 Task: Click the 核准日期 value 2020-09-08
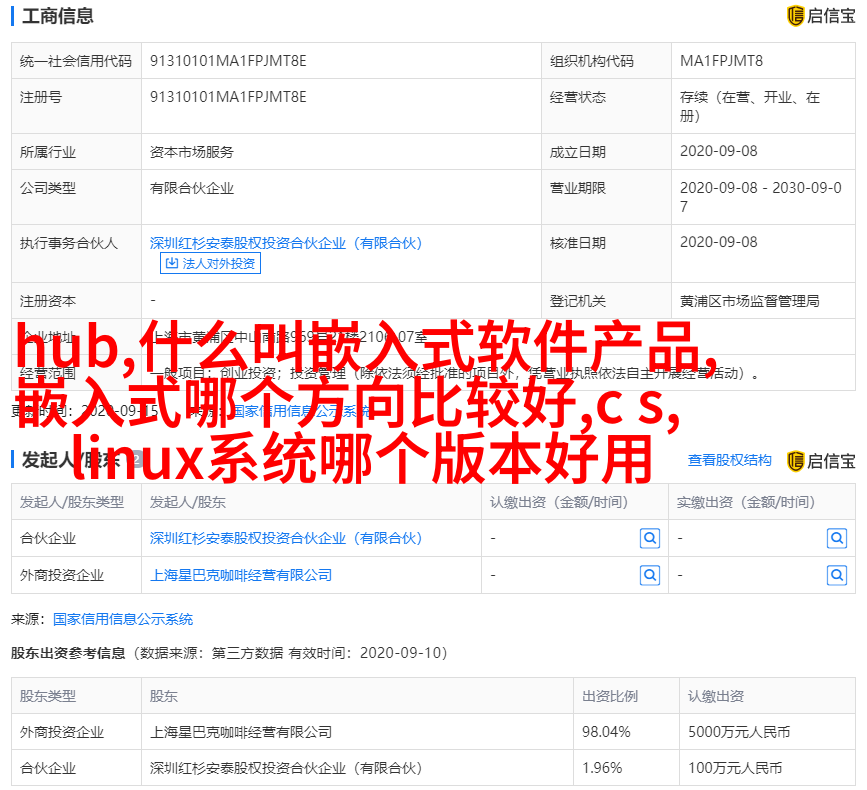718,242
